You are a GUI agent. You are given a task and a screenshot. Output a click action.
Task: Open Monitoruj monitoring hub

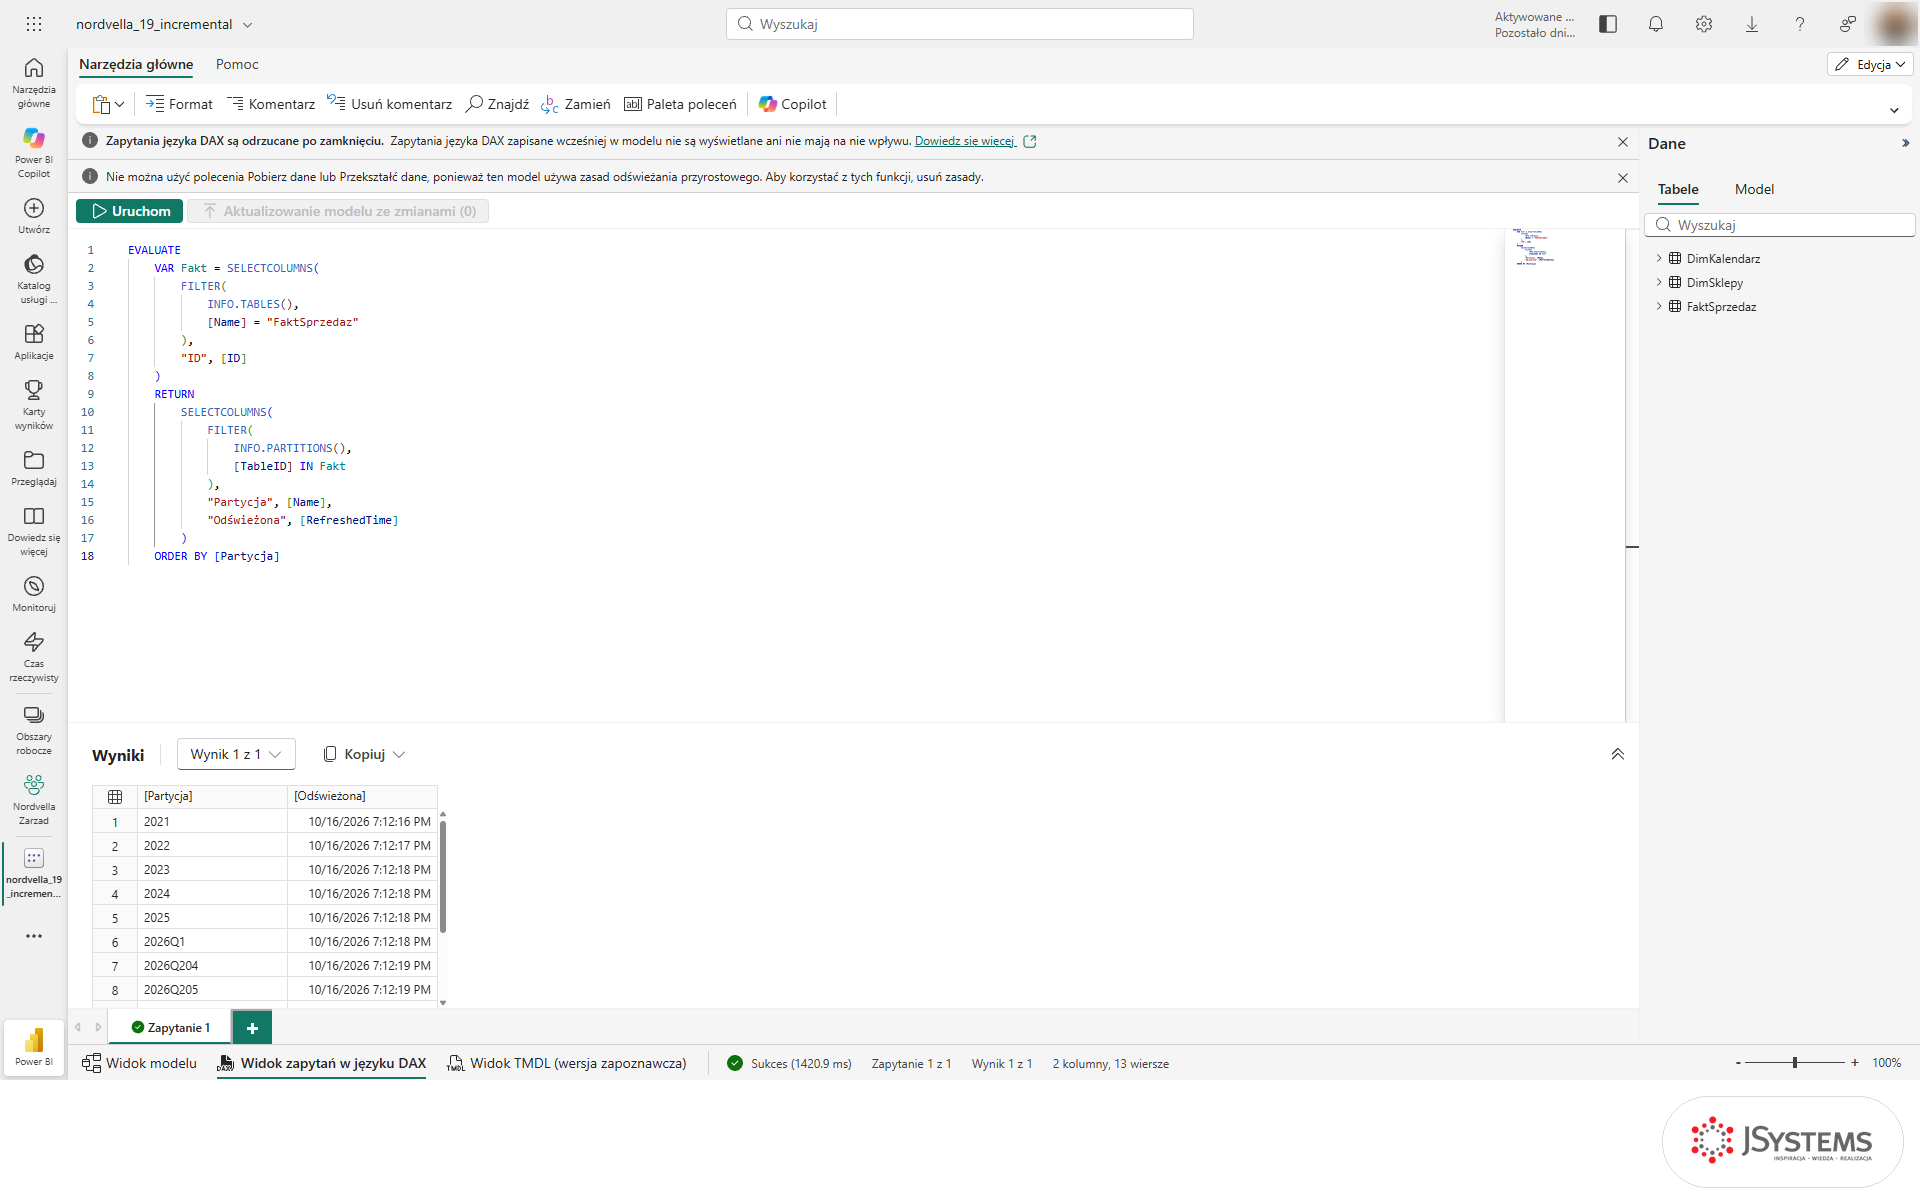click(34, 593)
